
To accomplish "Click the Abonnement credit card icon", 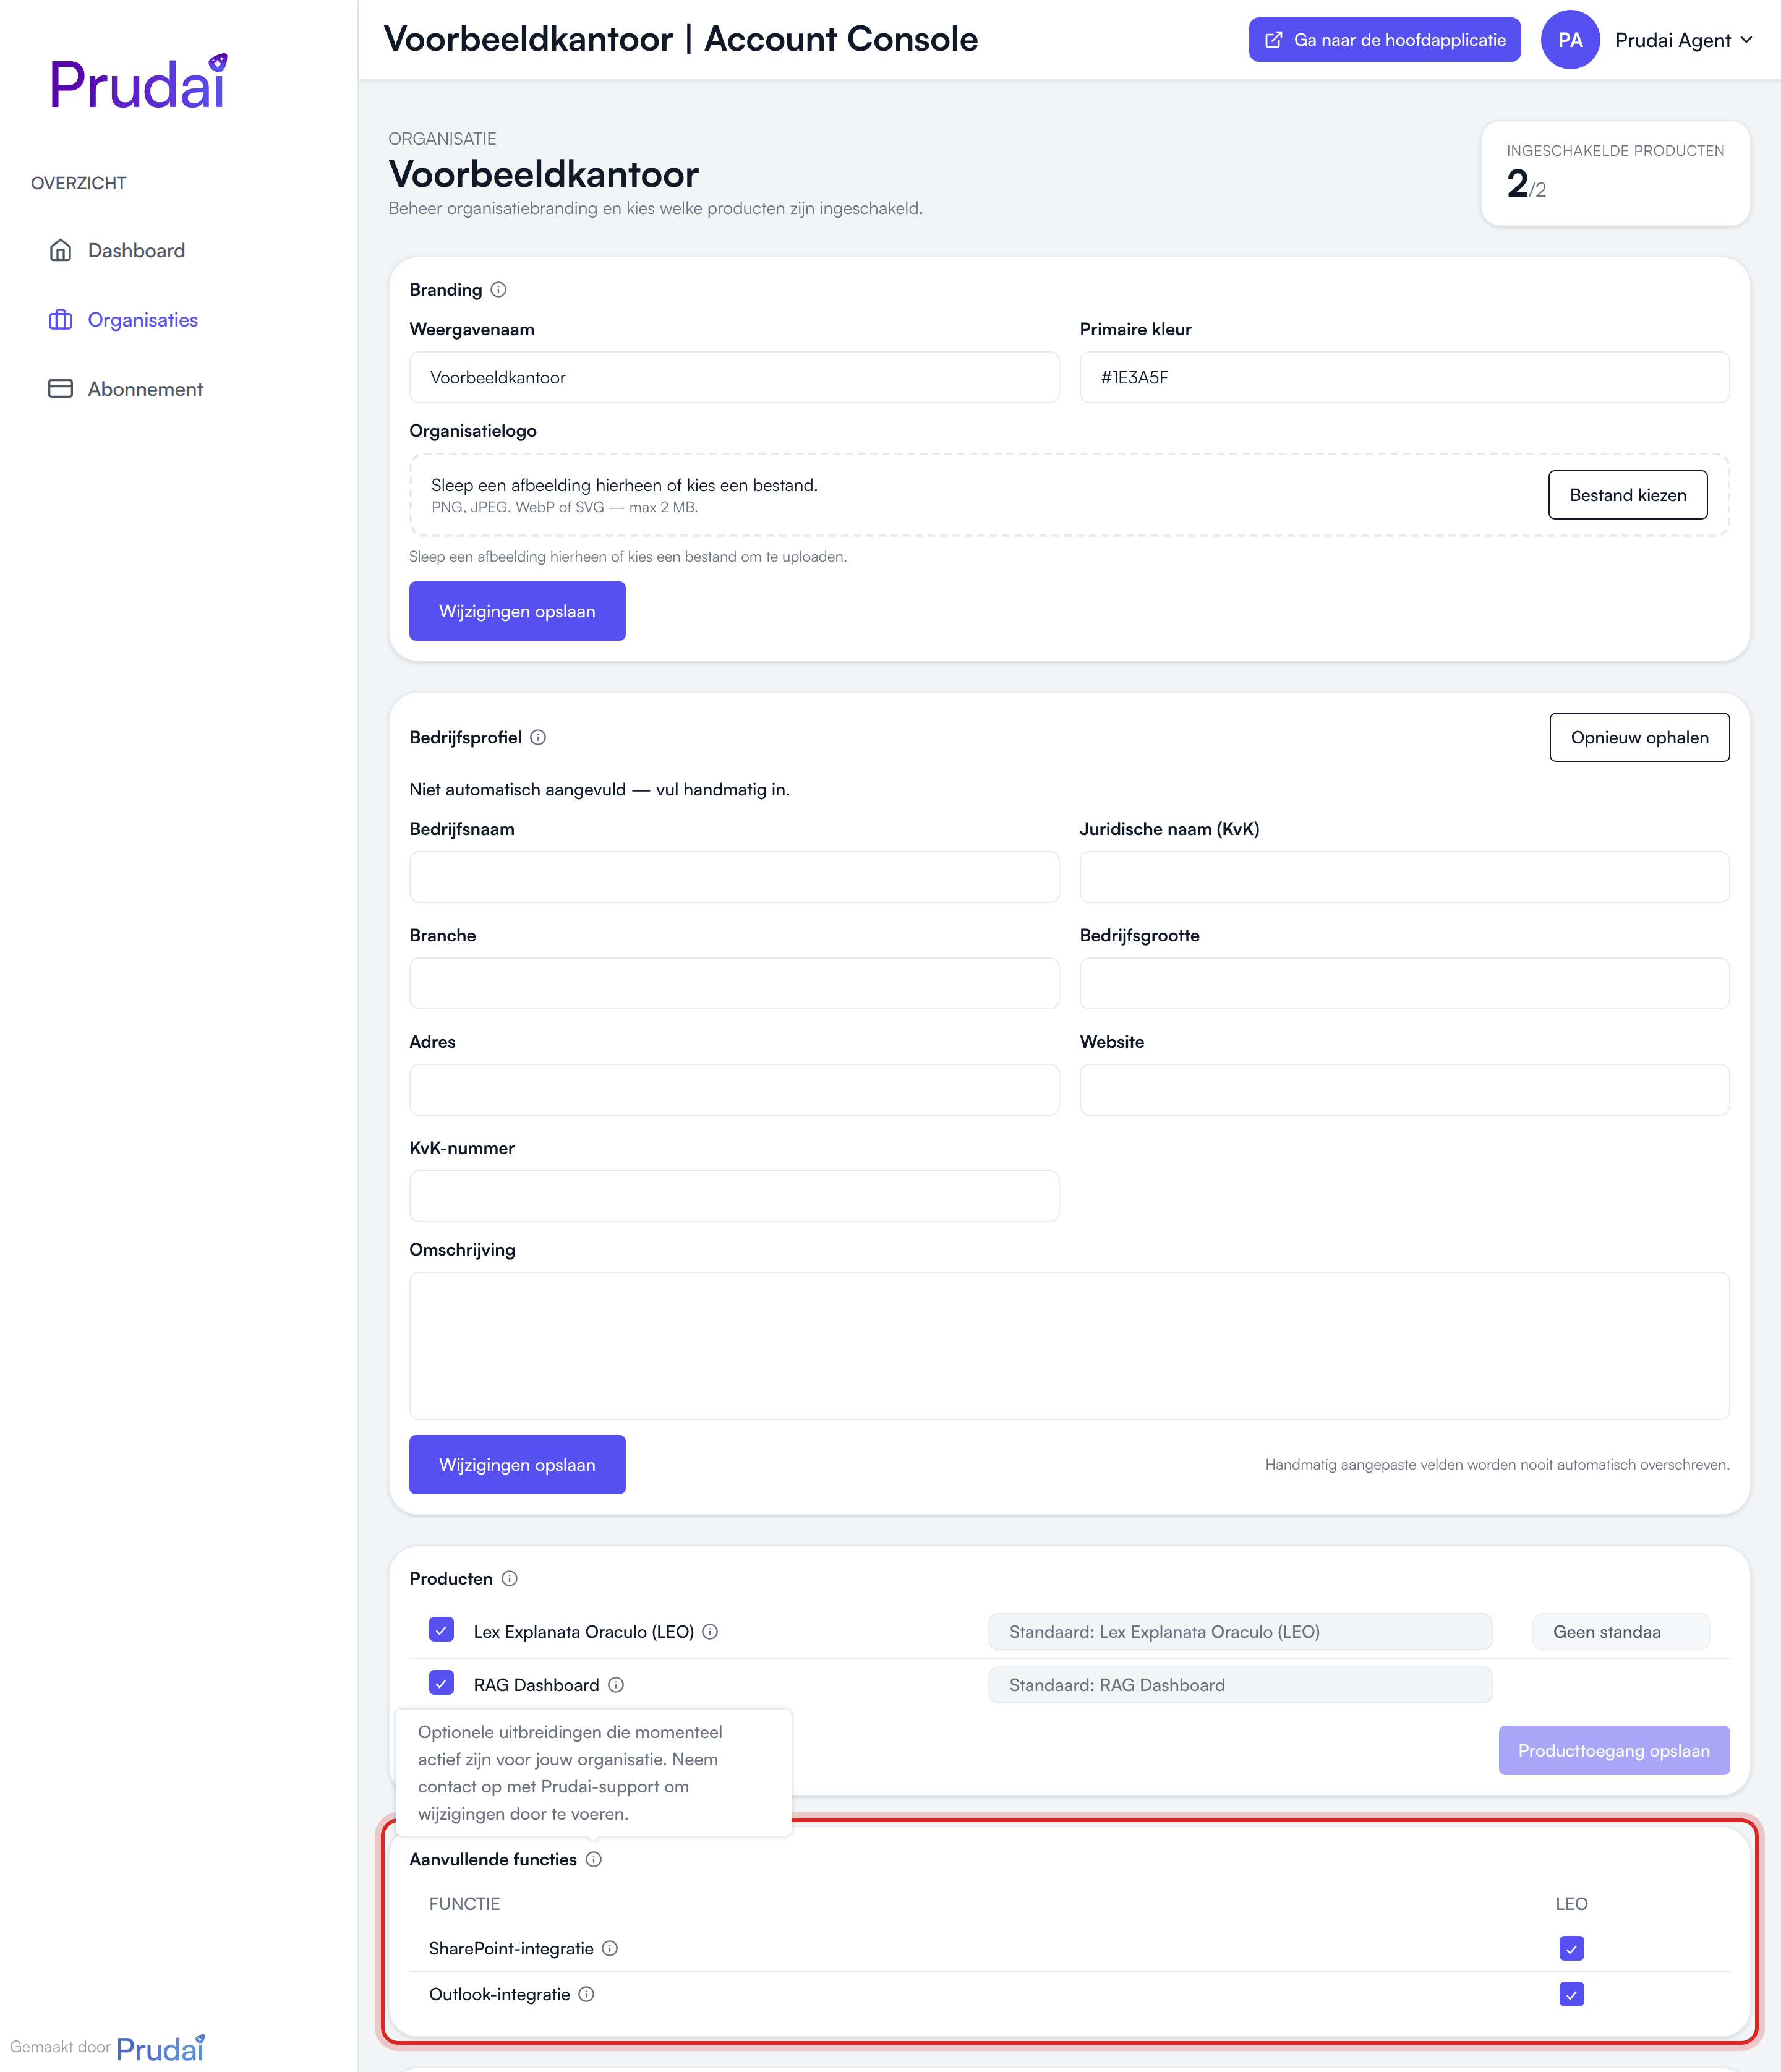I will click(x=60, y=389).
